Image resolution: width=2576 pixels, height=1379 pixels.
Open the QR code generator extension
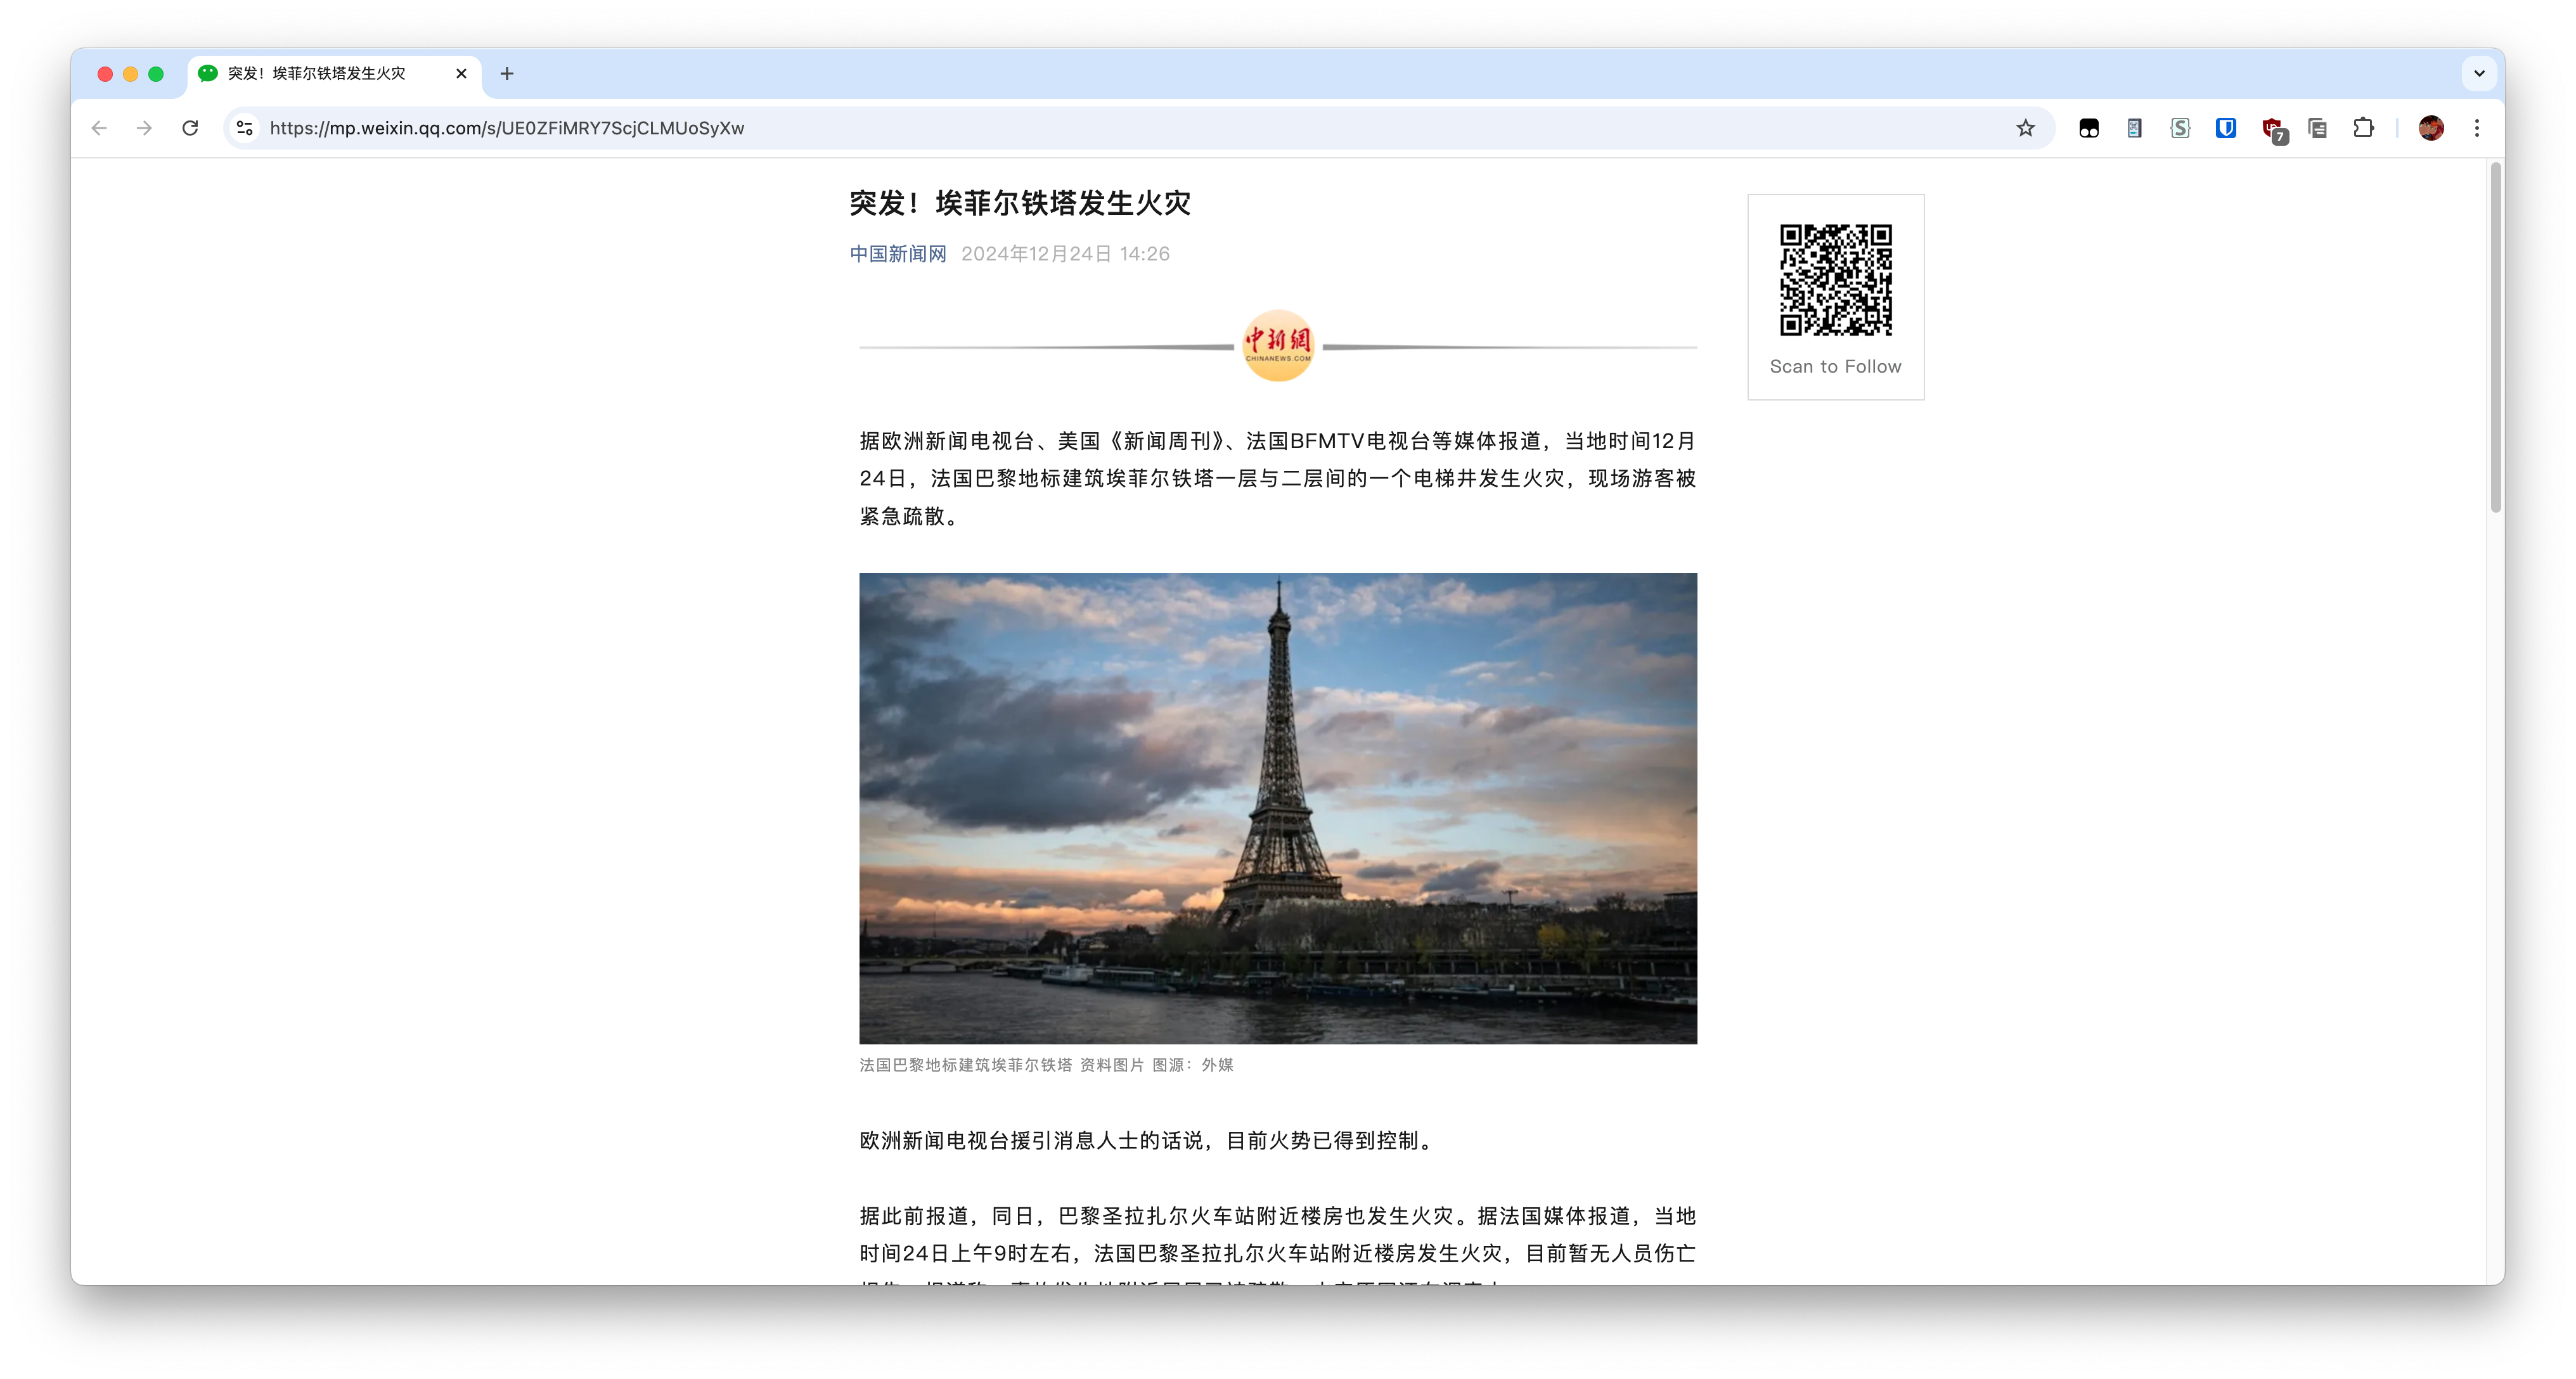2134,128
